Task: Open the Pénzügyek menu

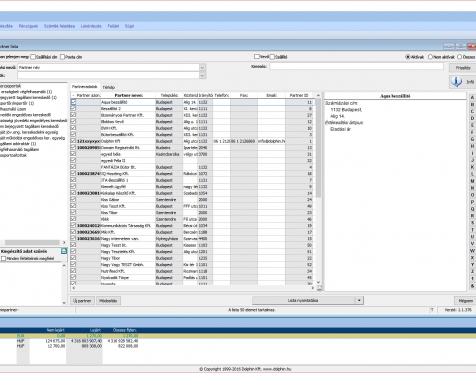Action: point(28,26)
